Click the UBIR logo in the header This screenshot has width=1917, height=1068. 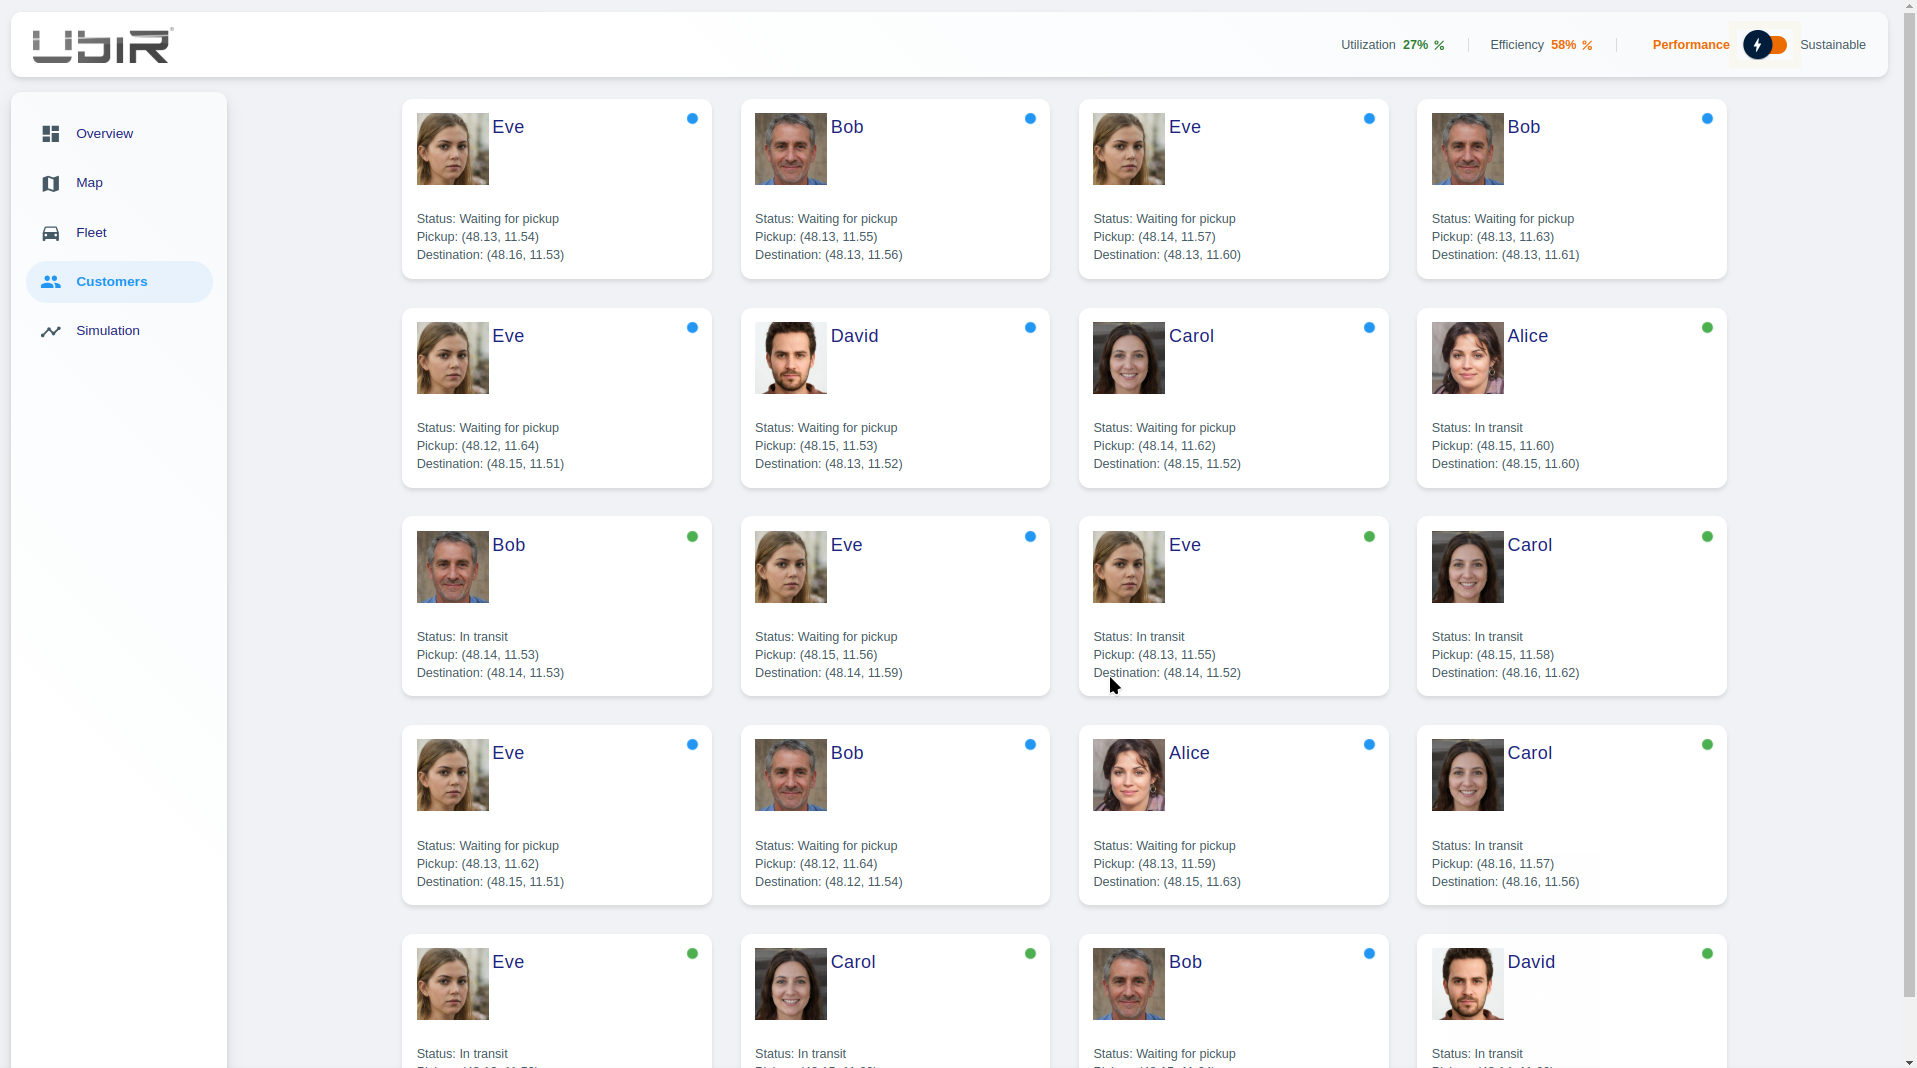[103, 45]
